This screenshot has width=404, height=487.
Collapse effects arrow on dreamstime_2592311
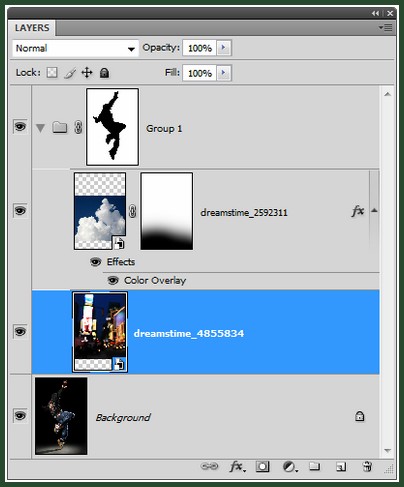pos(374,210)
